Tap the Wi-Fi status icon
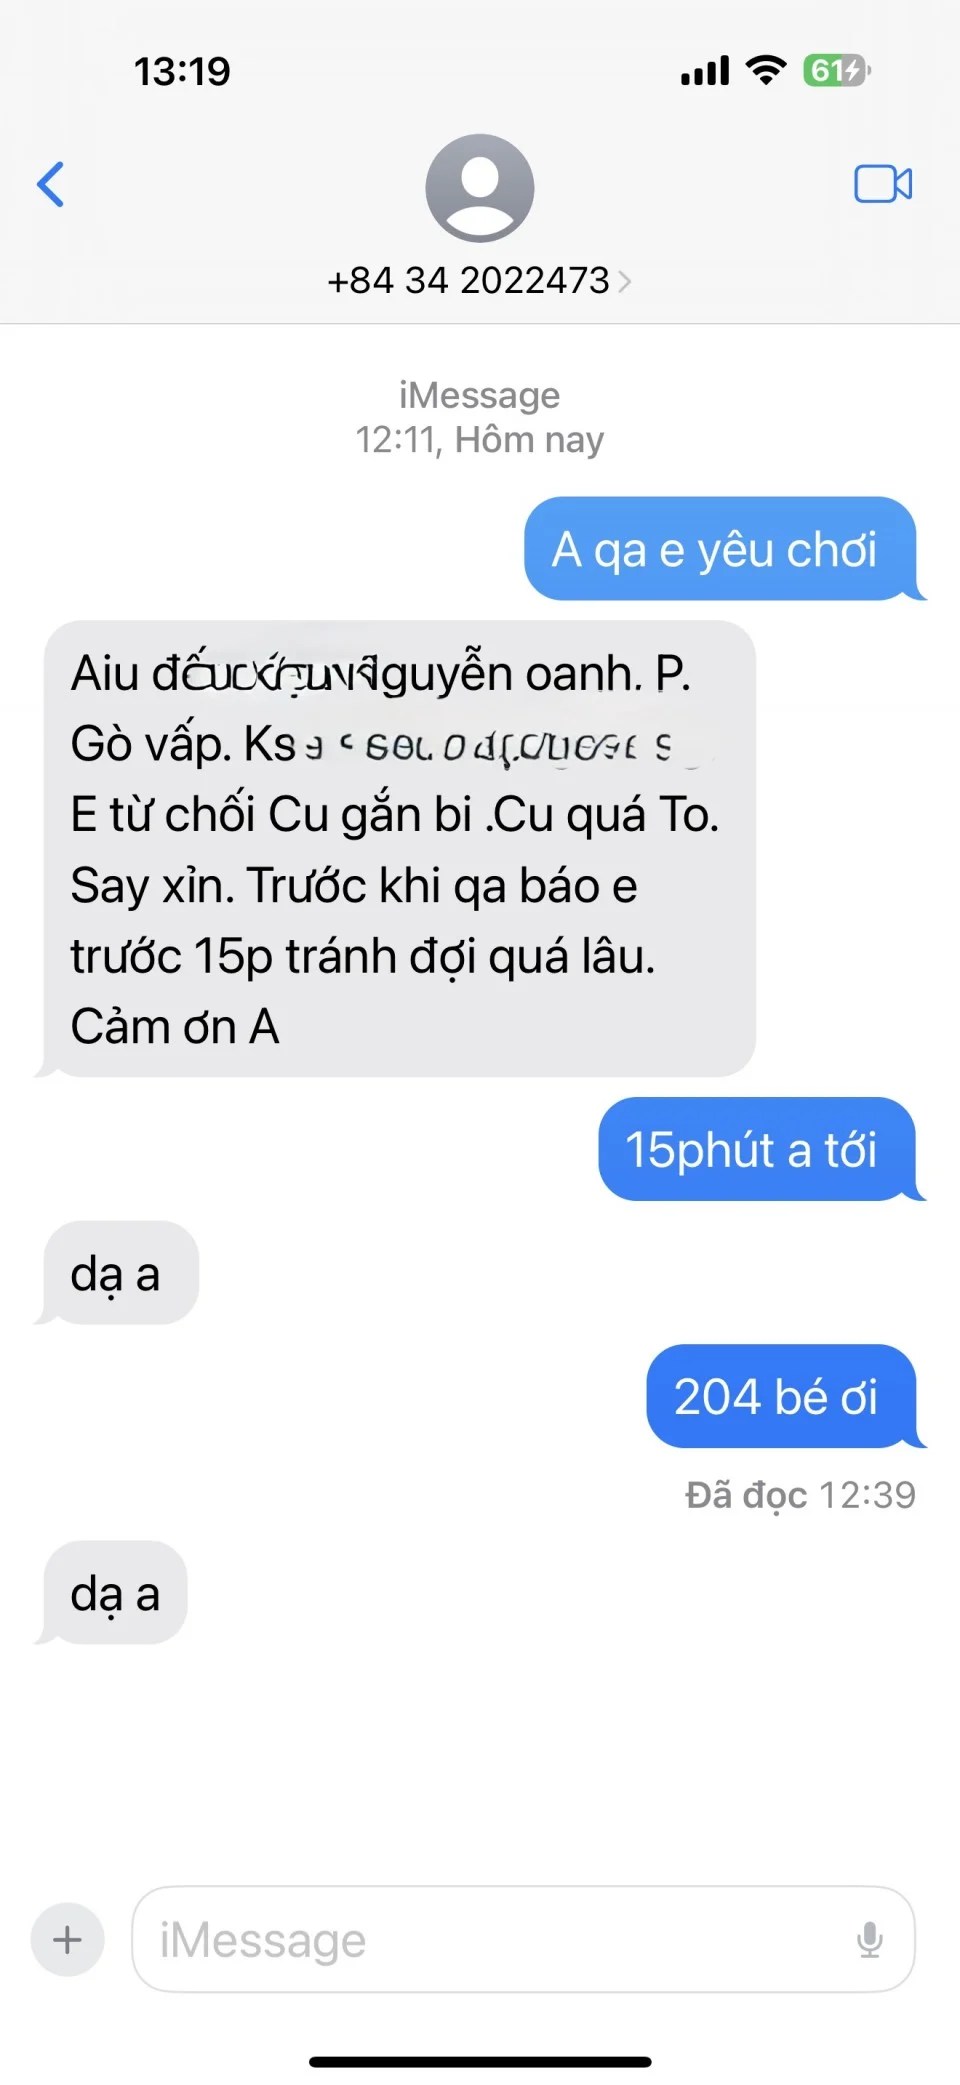 pos(767,70)
